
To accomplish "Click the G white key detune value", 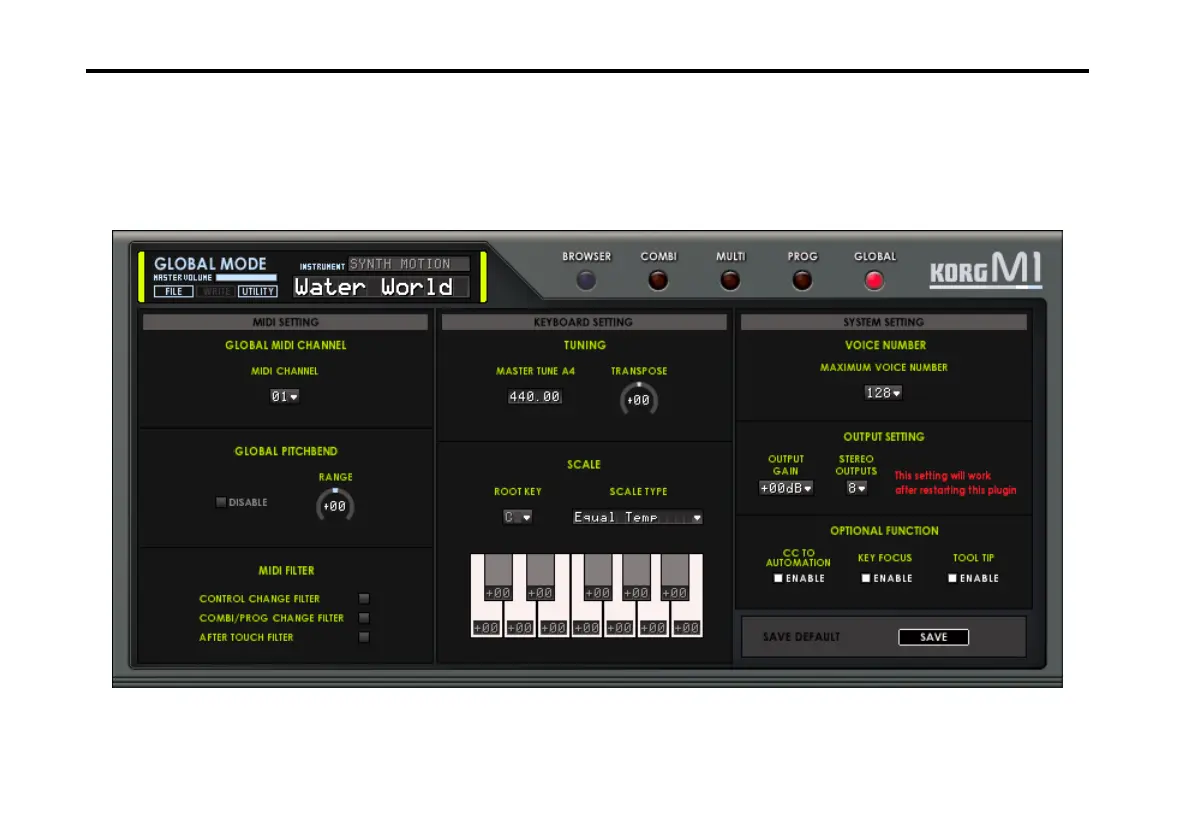I will pyautogui.click(x=620, y=628).
